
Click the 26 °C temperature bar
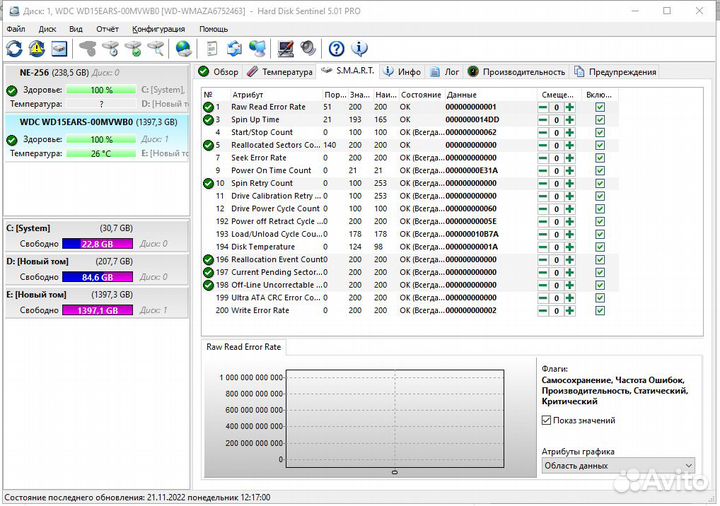(x=101, y=153)
